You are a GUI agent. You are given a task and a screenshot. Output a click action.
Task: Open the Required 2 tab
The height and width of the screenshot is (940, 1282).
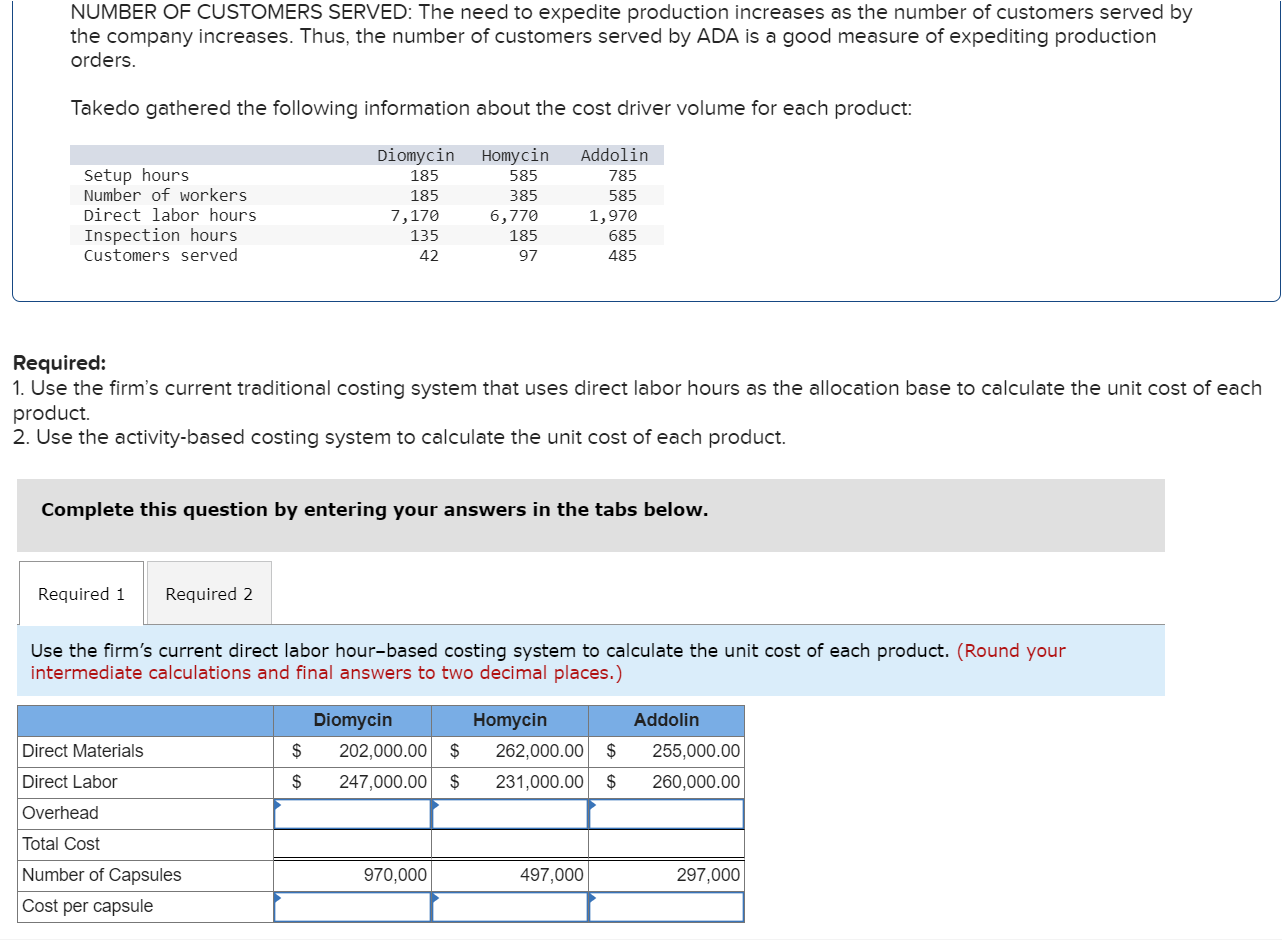(209, 594)
